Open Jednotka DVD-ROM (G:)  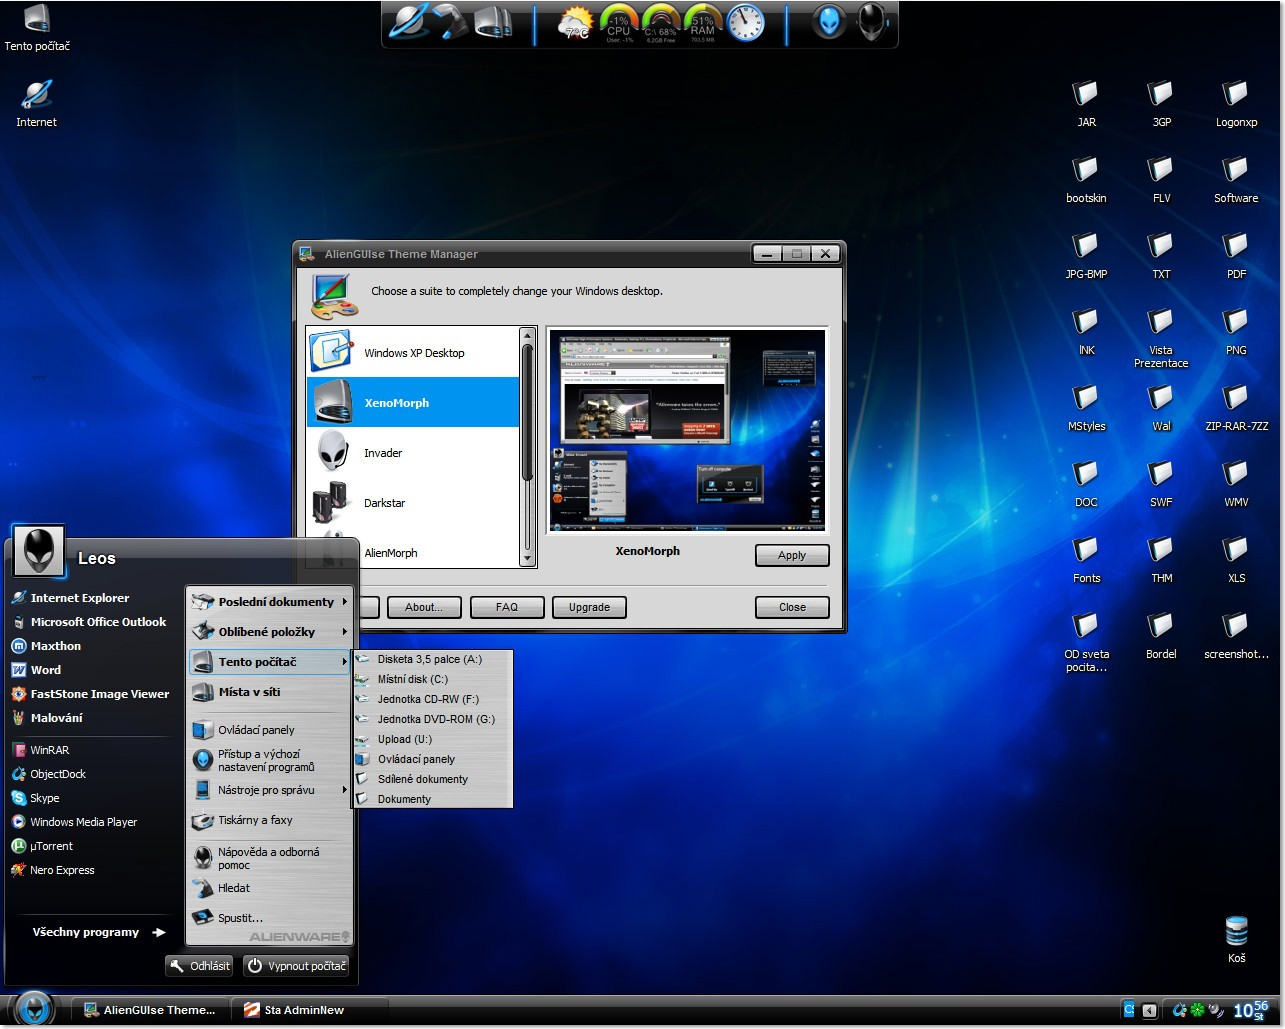coord(432,719)
